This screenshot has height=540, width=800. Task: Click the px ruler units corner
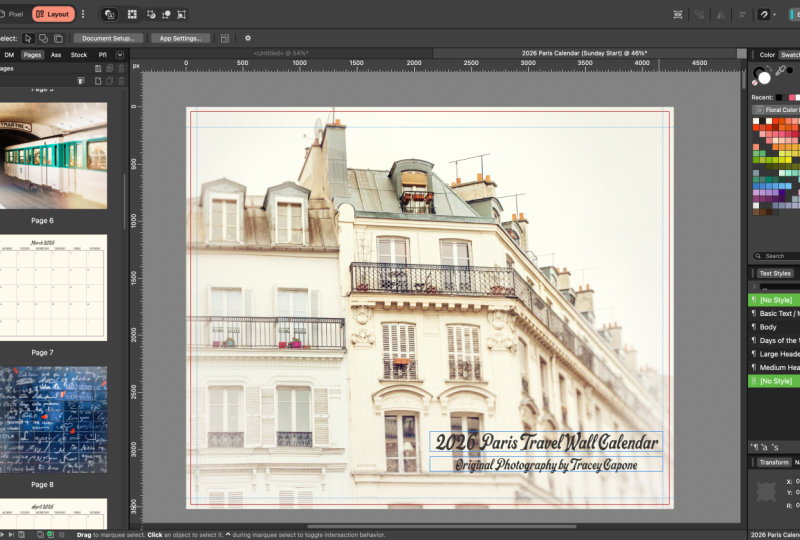point(136,65)
